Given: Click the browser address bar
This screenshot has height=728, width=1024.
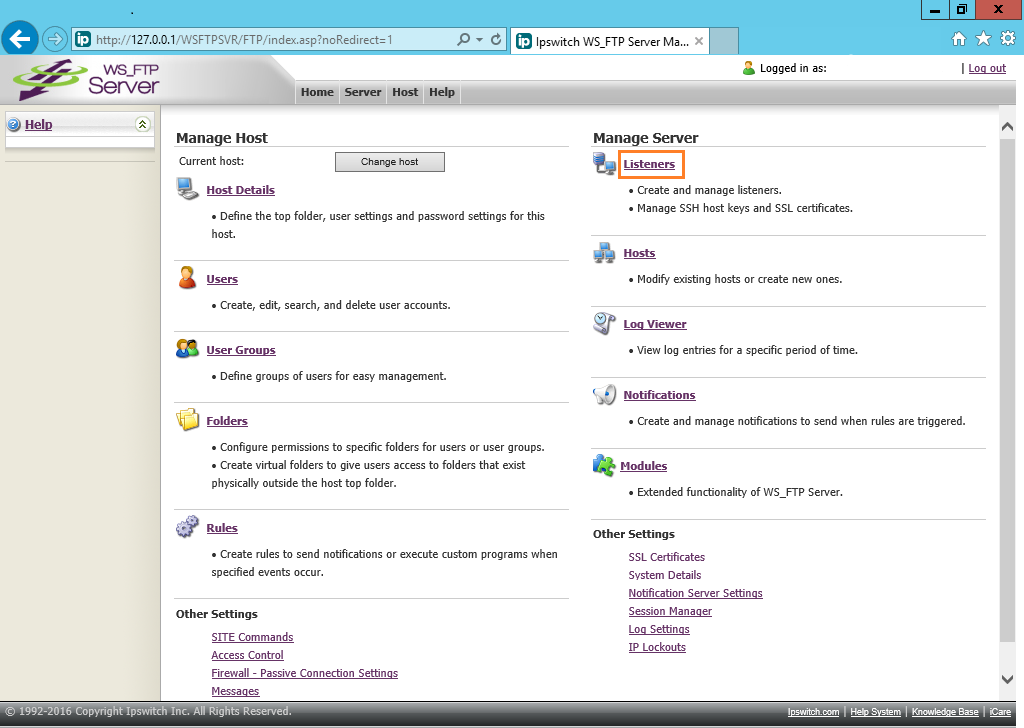Looking at the screenshot, I should 270,40.
